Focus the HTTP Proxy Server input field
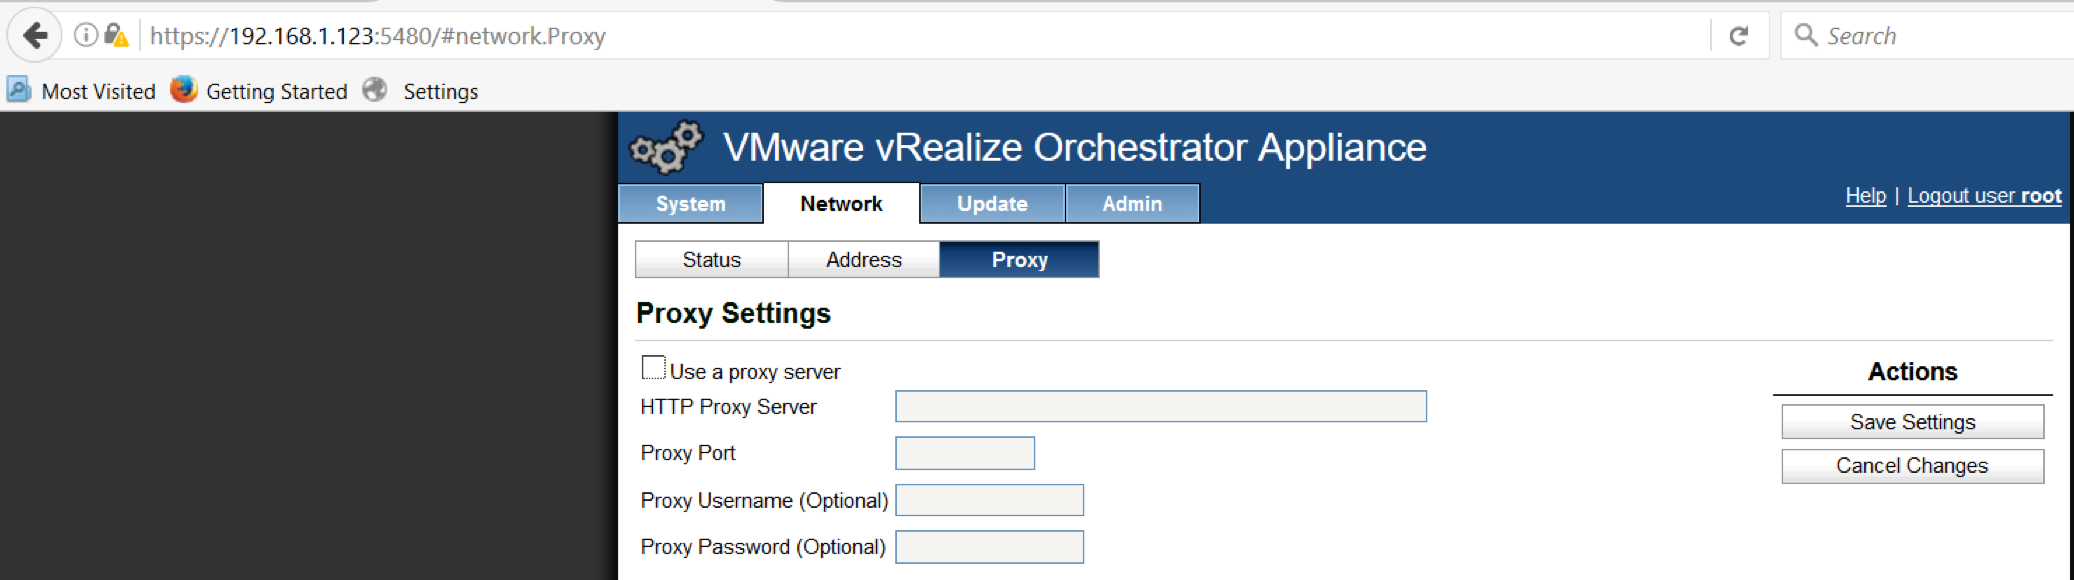Viewport: 2074px width, 580px height. click(1161, 407)
